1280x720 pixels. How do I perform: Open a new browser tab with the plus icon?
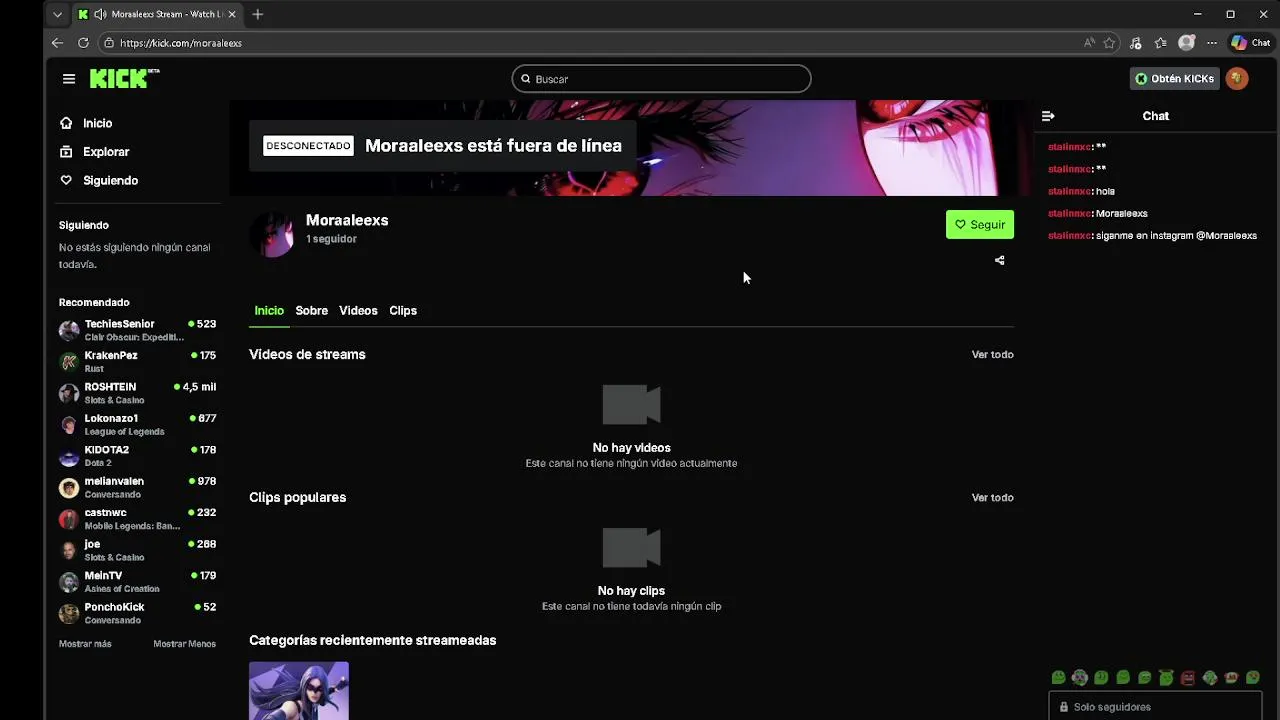point(257,14)
